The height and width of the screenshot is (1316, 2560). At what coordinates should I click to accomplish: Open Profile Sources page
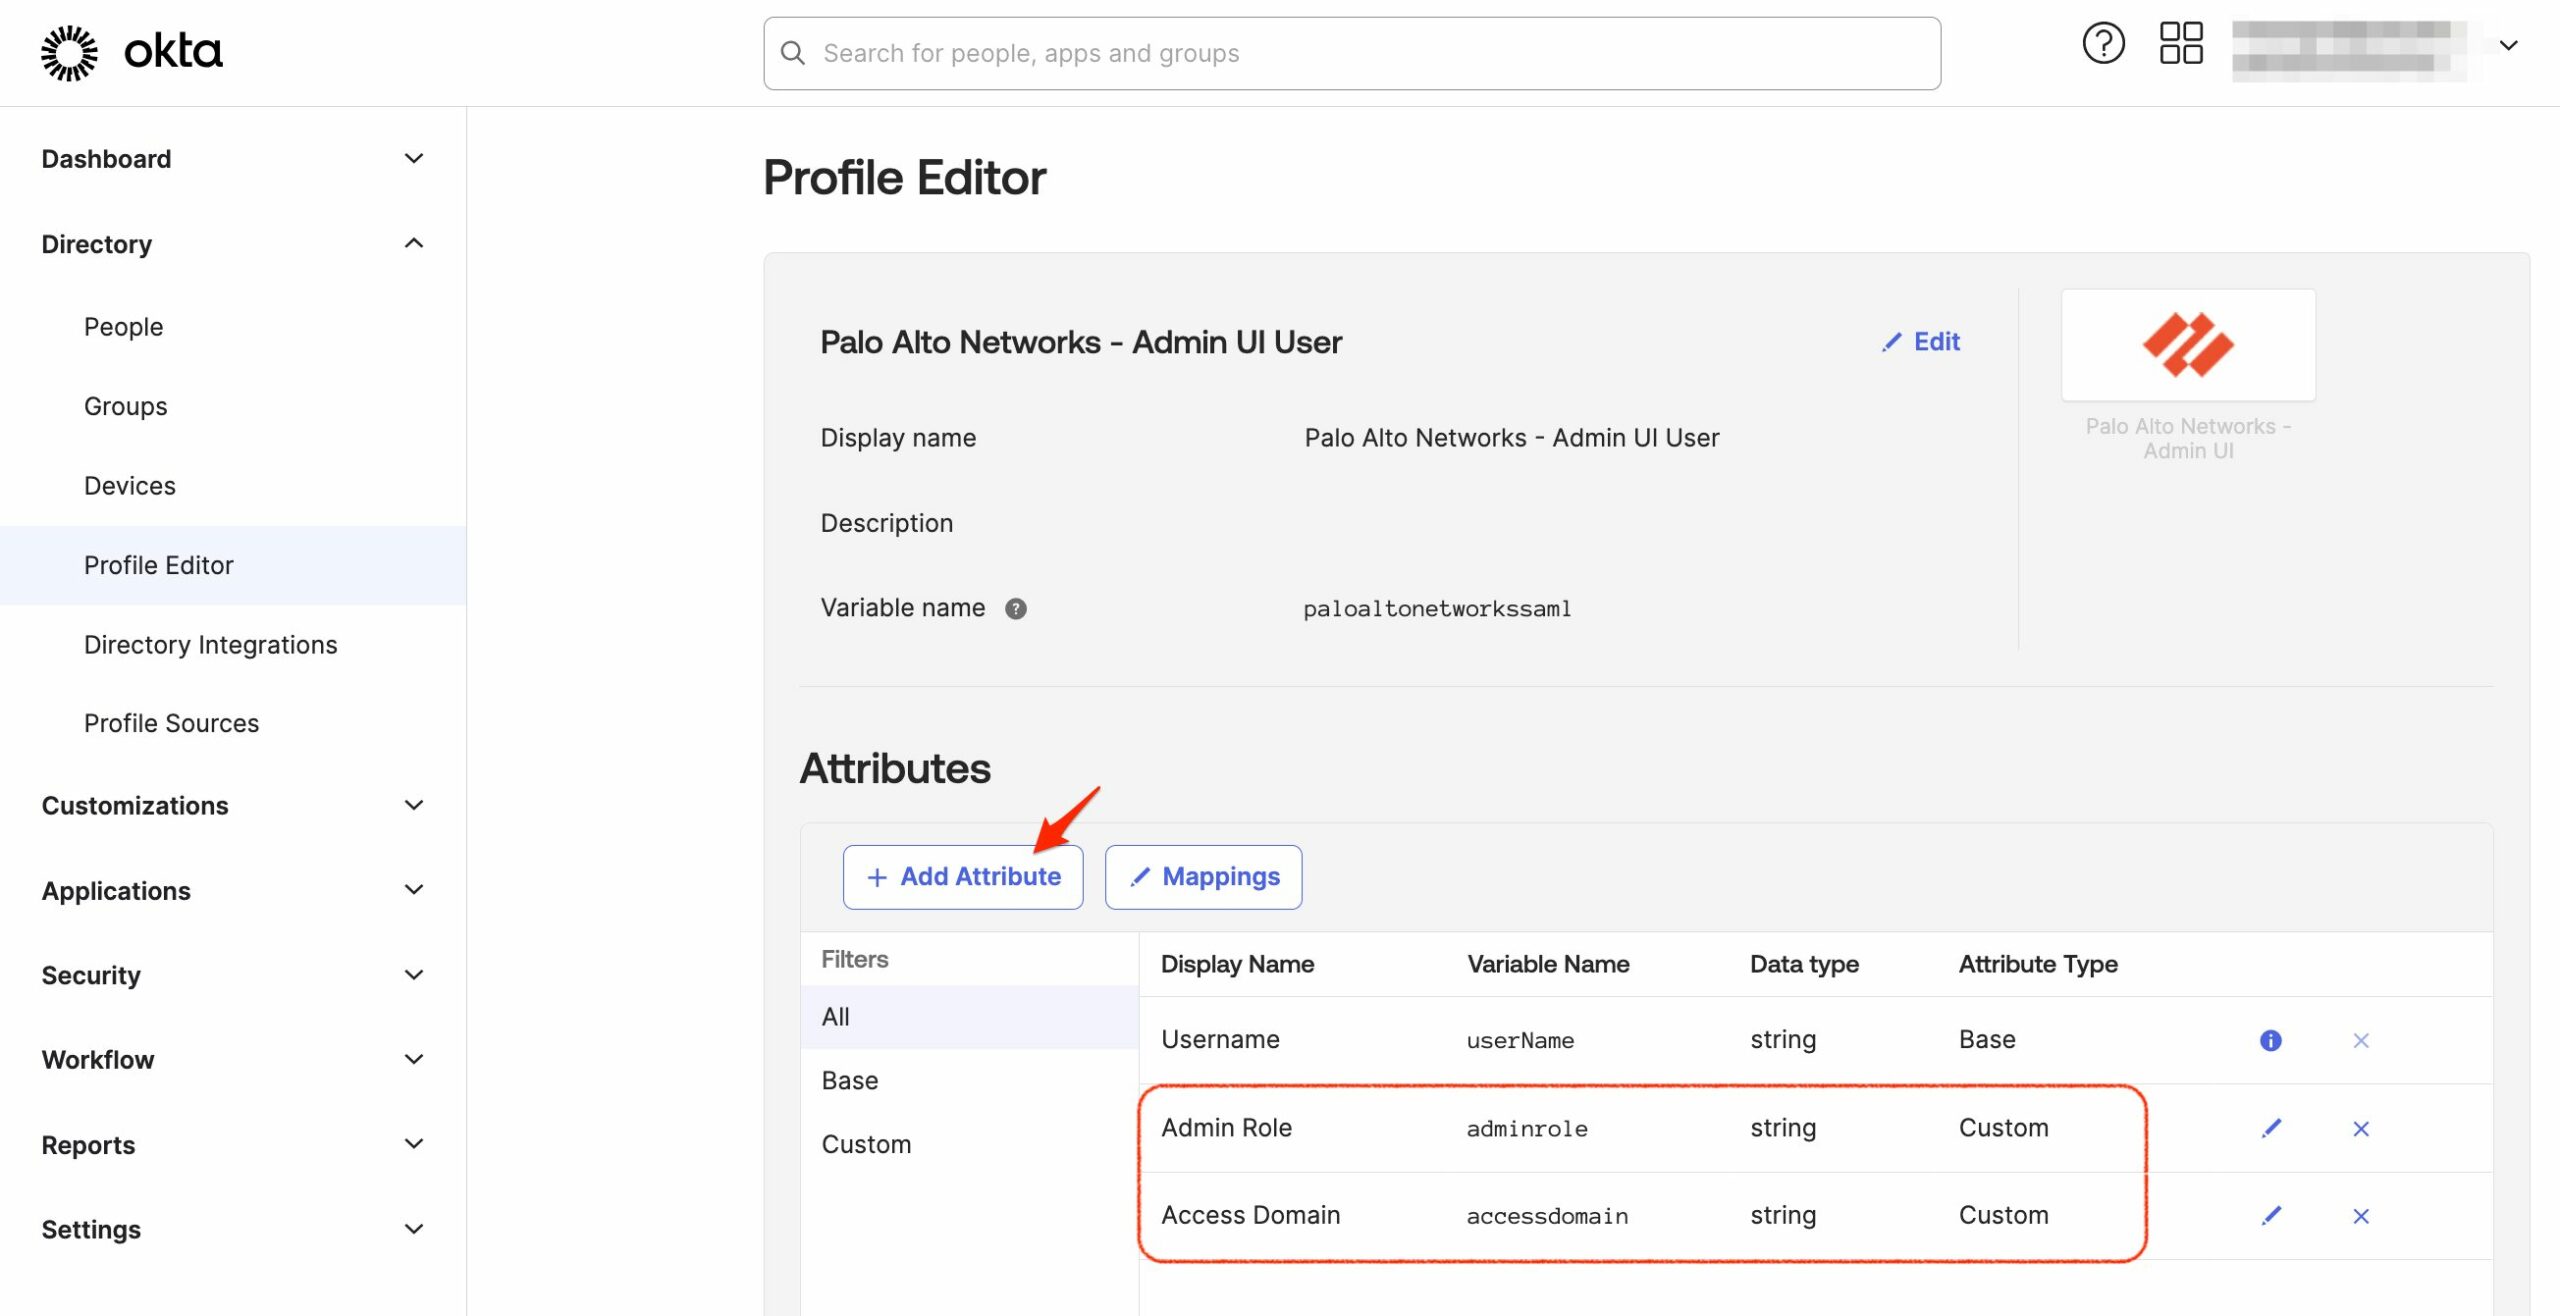tap(171, 723)
